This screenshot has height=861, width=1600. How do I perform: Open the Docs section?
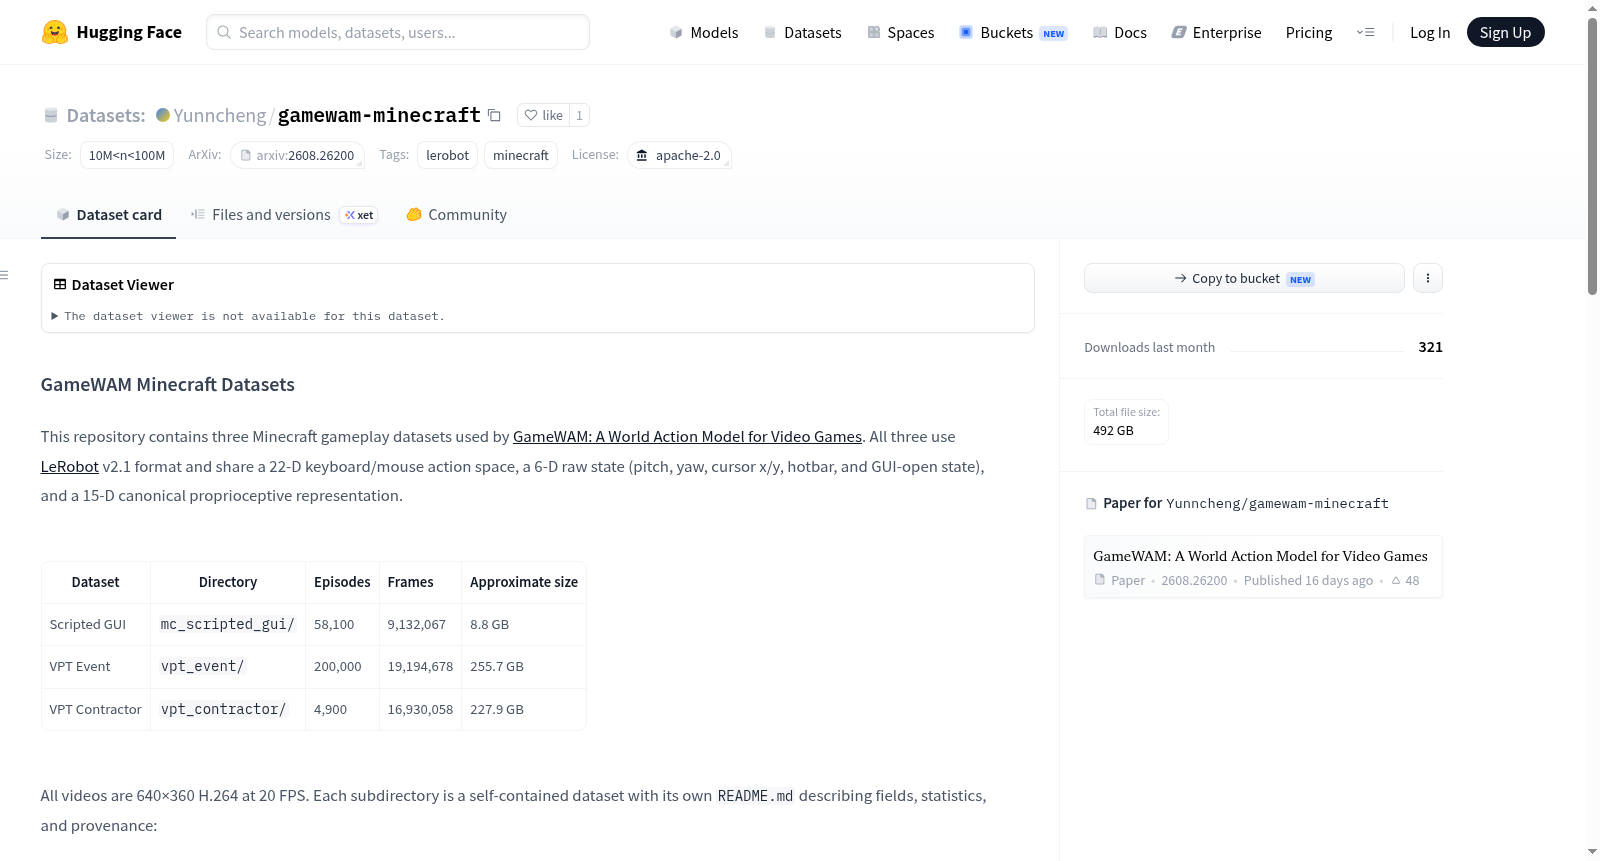pos(1120,32)
